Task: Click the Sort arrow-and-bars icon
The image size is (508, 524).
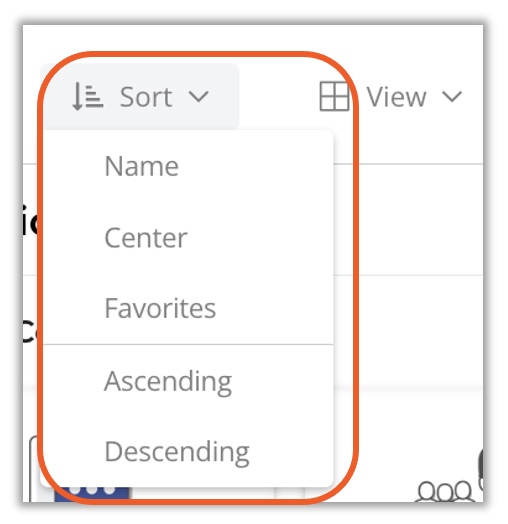Action: [x=88, y=97]
